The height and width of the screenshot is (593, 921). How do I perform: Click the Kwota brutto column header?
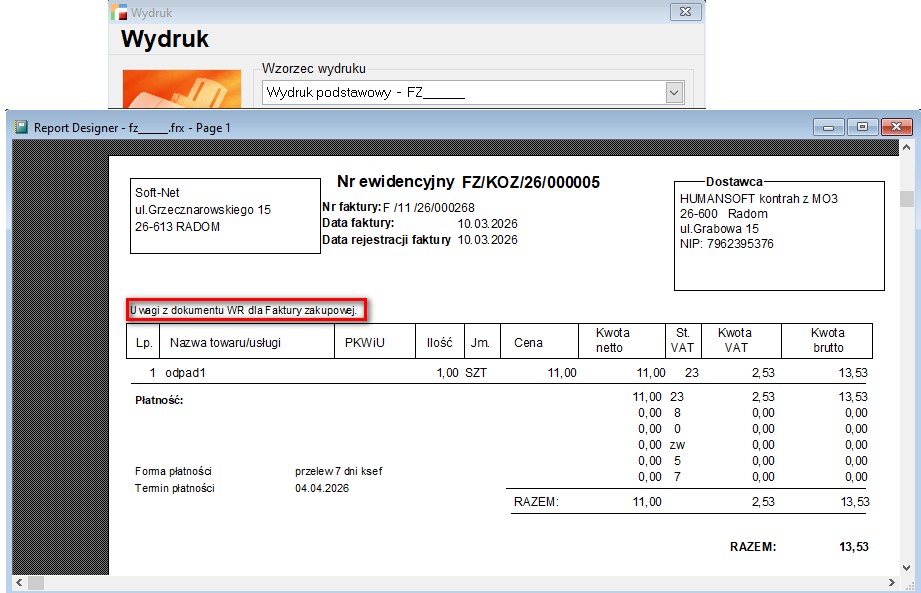coord(827,341)
